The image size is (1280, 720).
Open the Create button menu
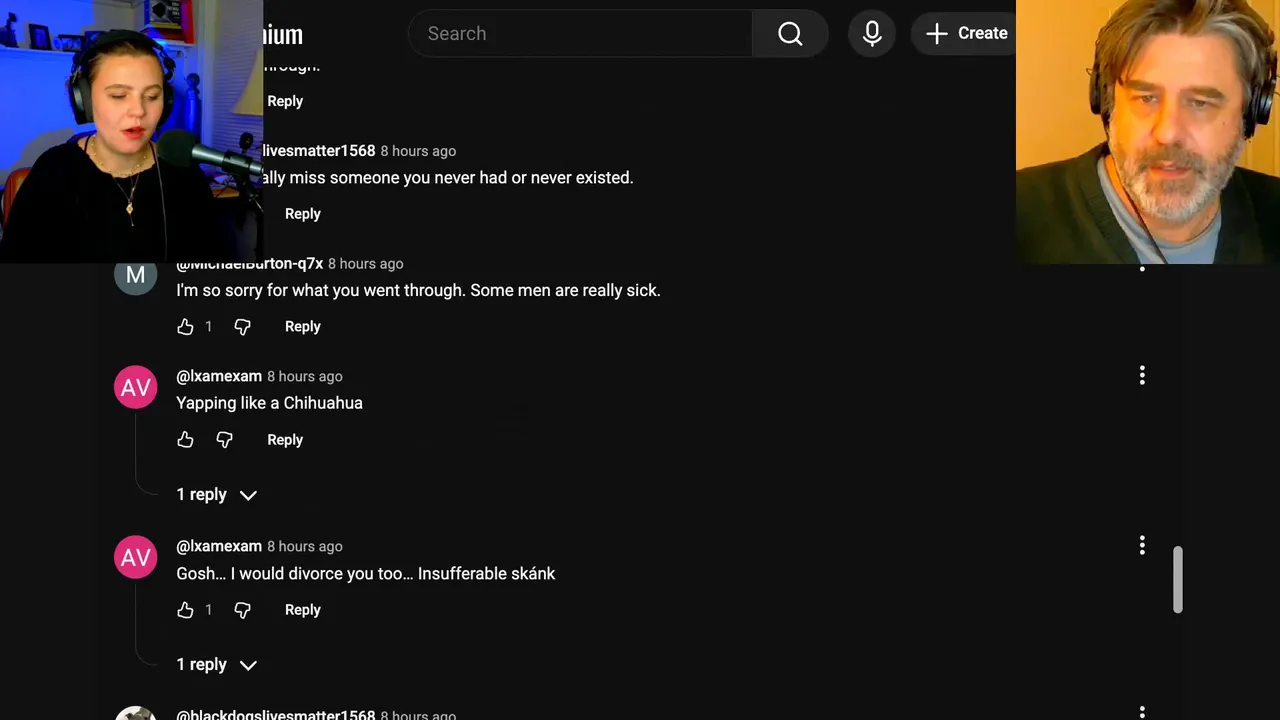[965, 34]
